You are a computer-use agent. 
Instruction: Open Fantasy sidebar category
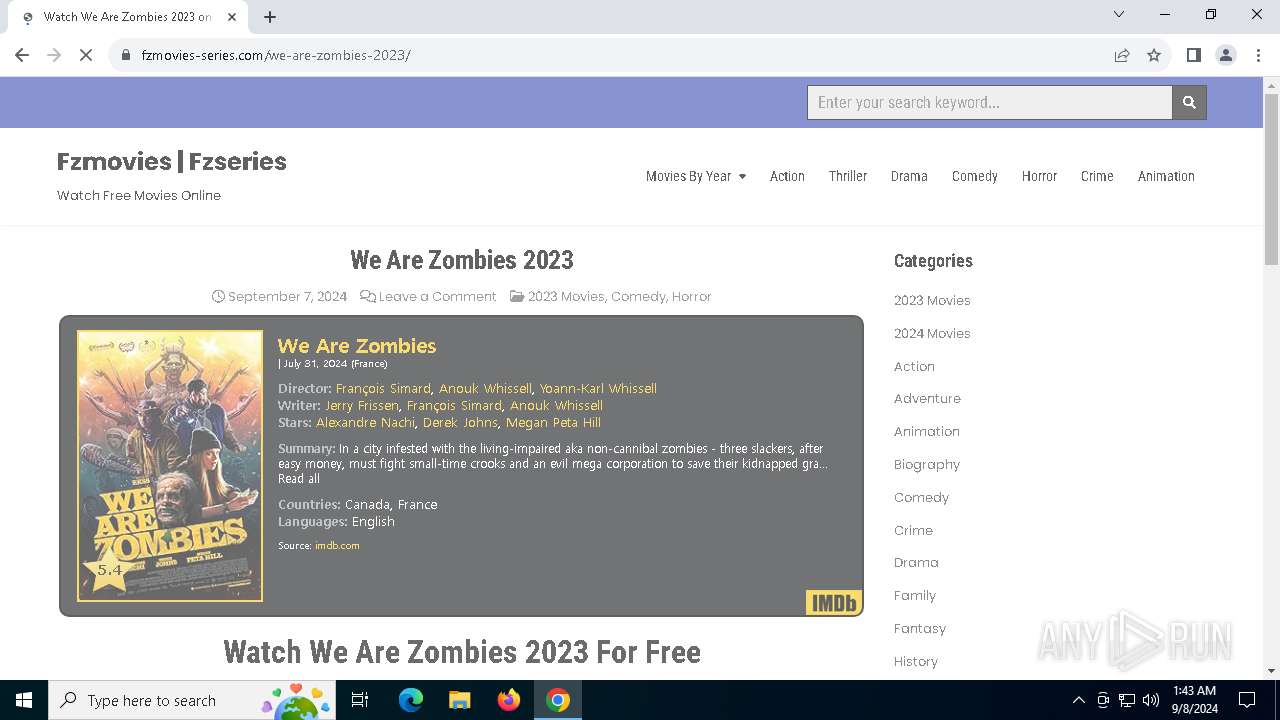coord(920,628)
